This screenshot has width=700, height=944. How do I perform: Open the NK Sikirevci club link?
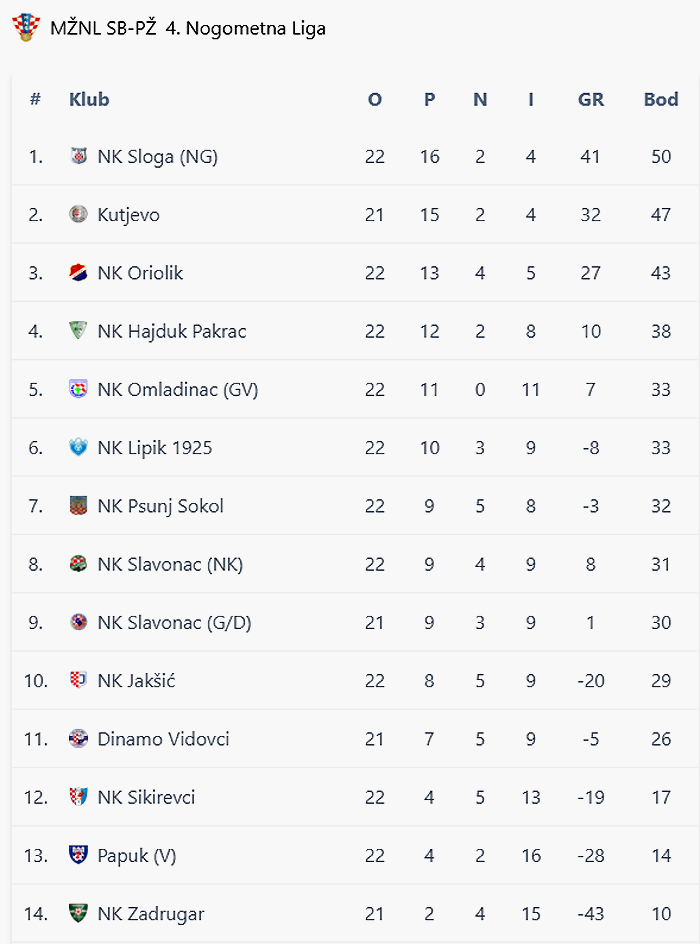[x=146, y=797]
